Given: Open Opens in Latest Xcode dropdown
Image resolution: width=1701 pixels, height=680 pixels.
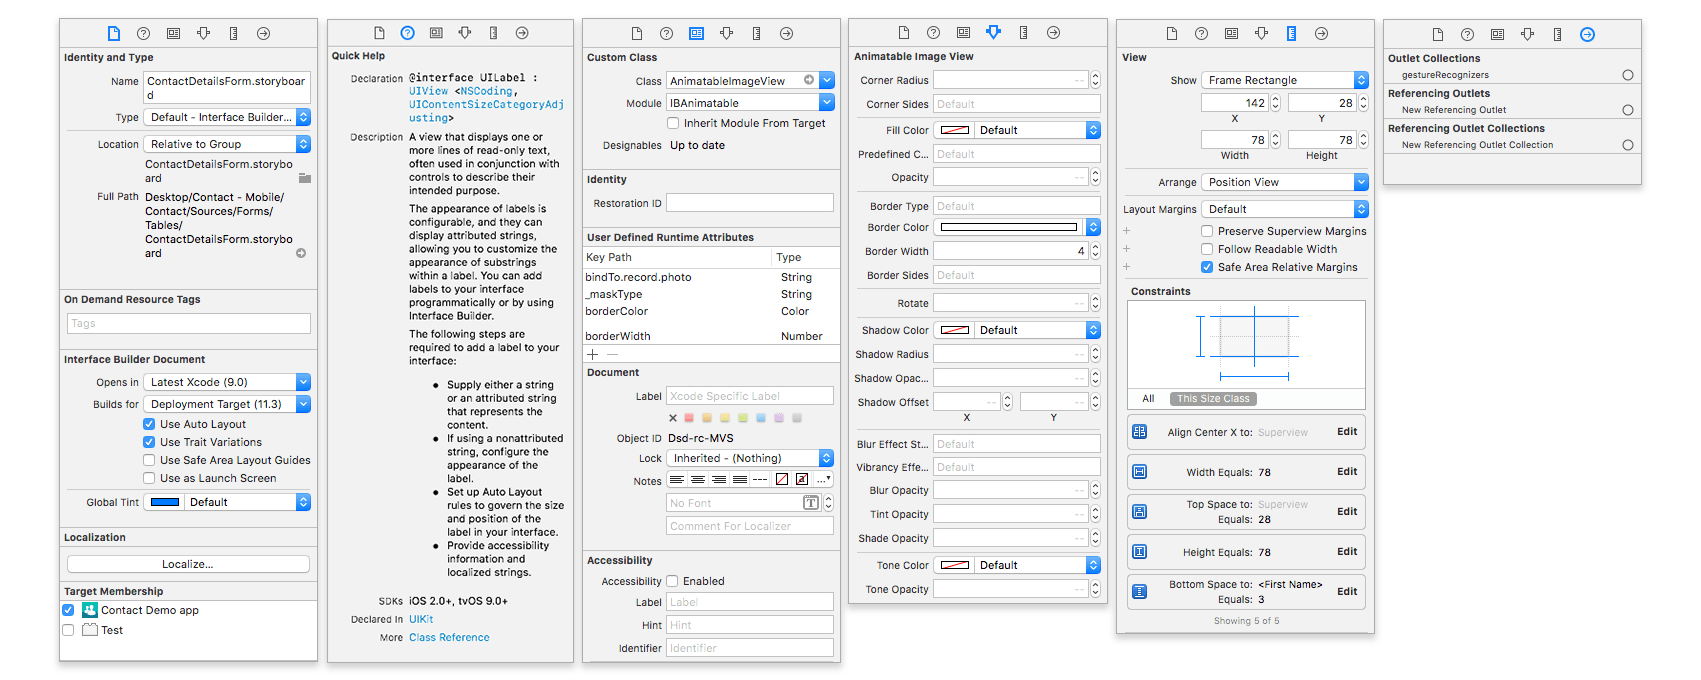Looking at the screenshot, I should (227, 382).
